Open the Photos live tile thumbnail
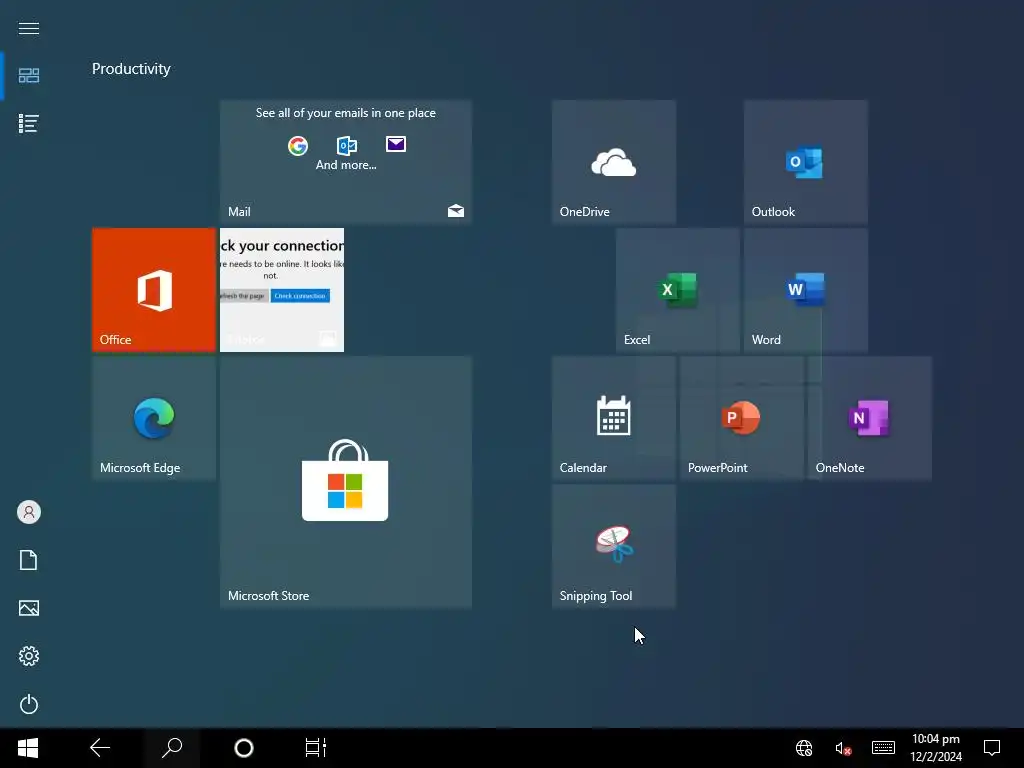This screenshot has height=768, width=1024. (x=281, y=289)
